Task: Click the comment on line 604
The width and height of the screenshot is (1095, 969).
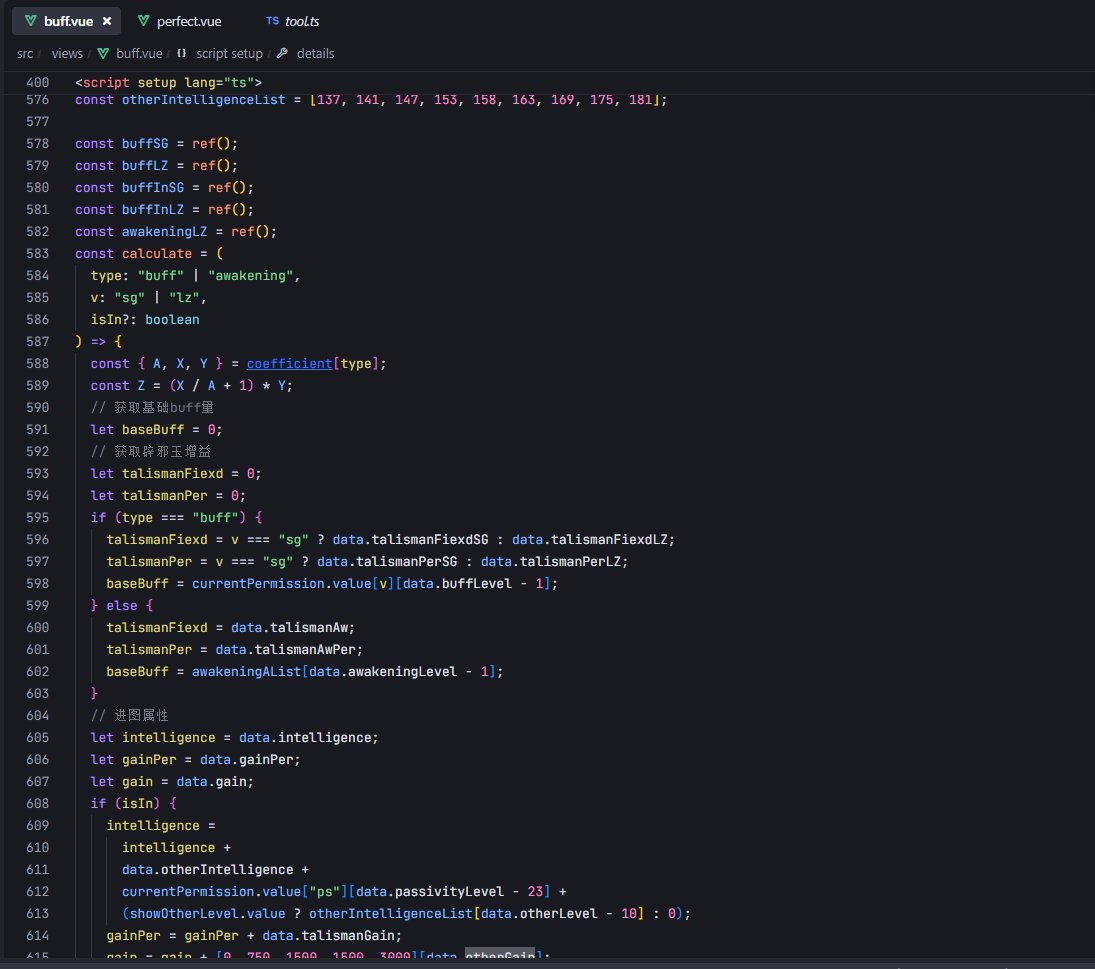Action: [x=129, y=716]
